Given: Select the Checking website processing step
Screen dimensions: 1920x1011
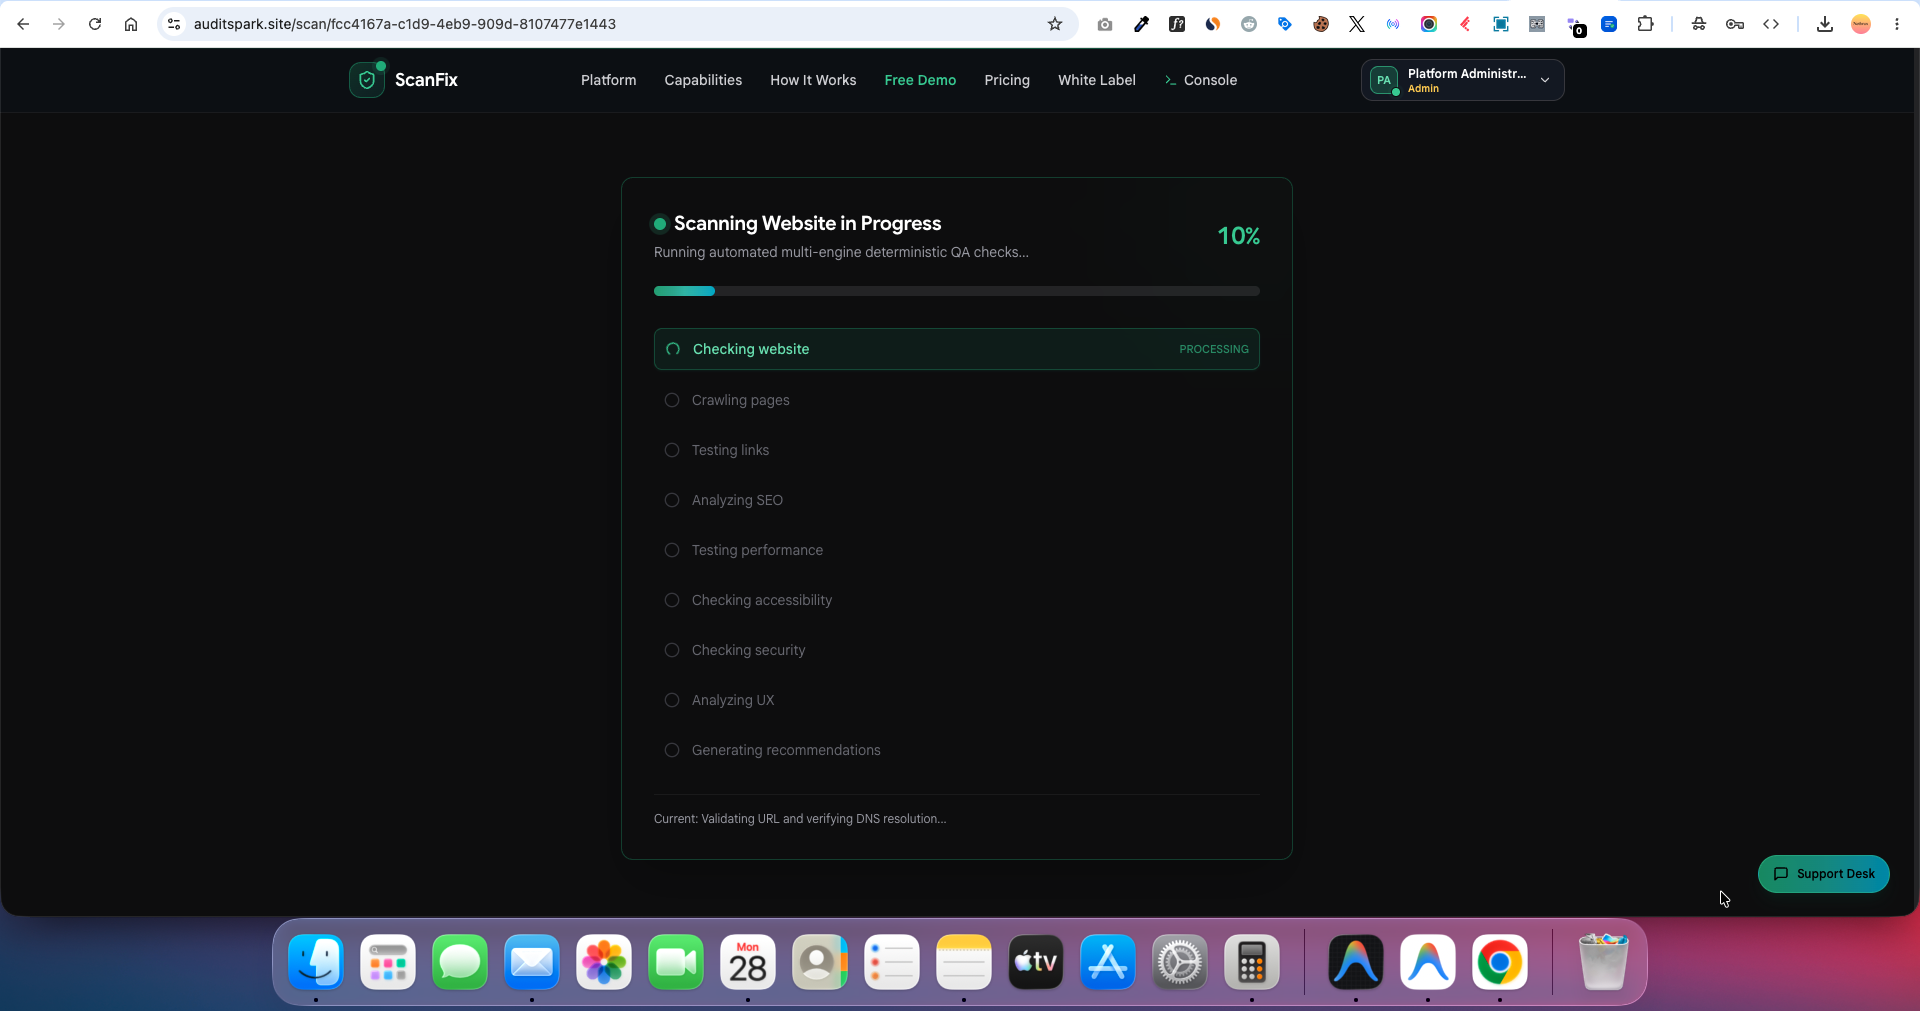Looking at the screenshot, I should [957, 349].
